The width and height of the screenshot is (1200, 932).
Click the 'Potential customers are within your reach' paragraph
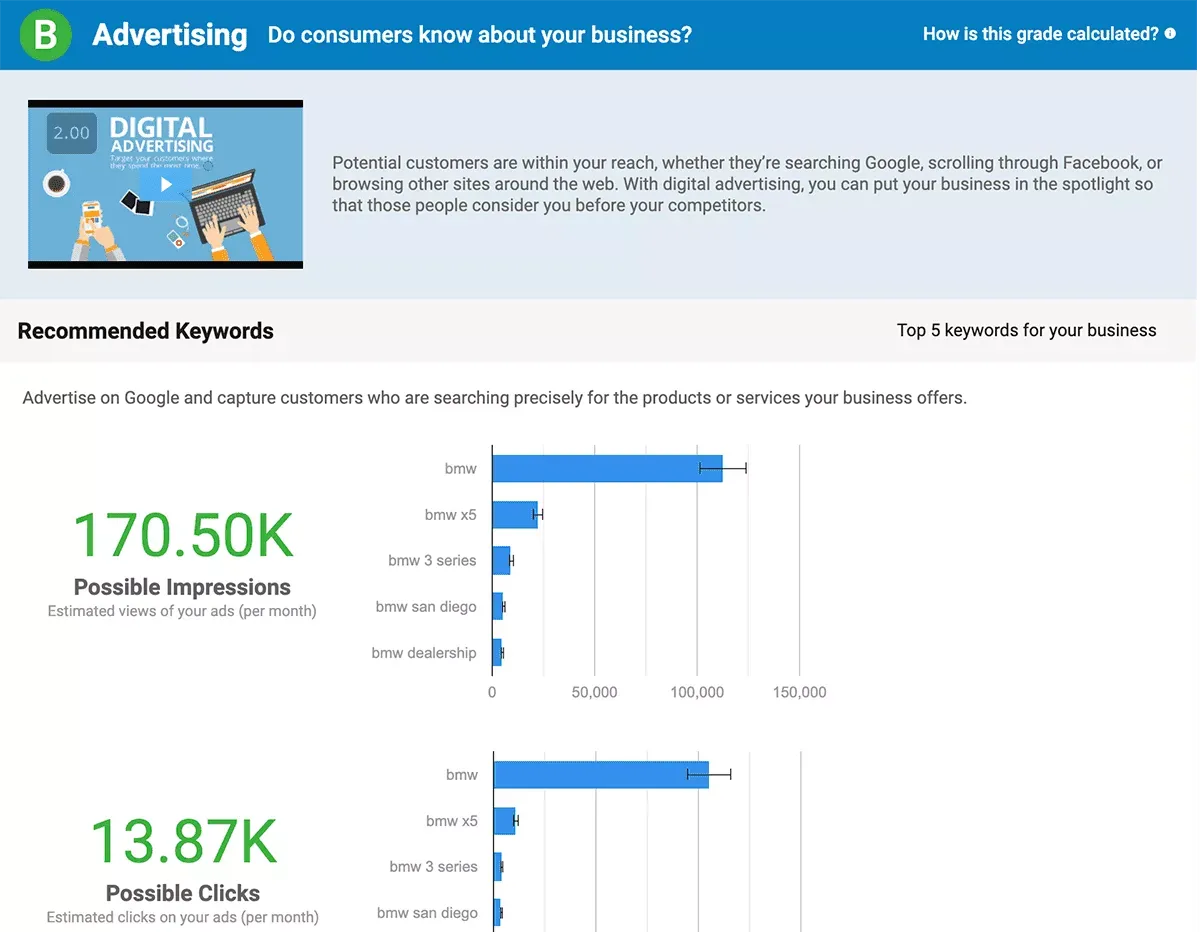[748, 184]
